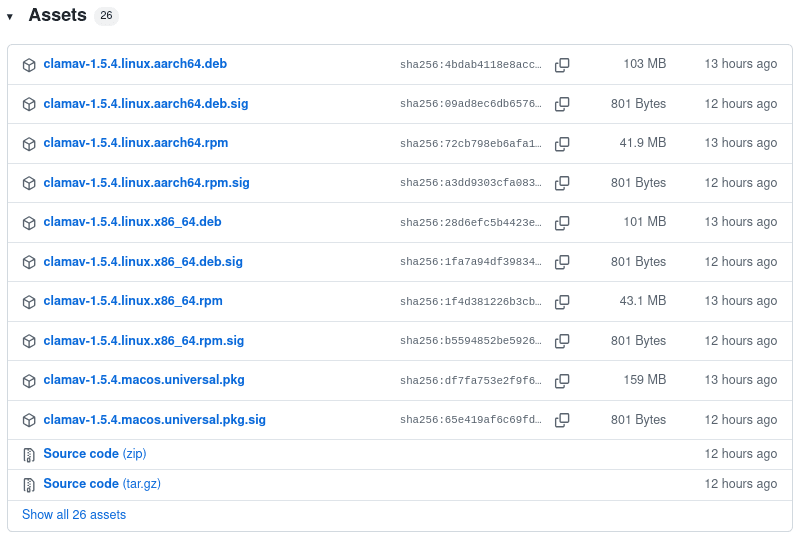The image size is (799, 541).
Task: Click timestamp in macos.universal.pkg row
Action: [x=741, y=380]
